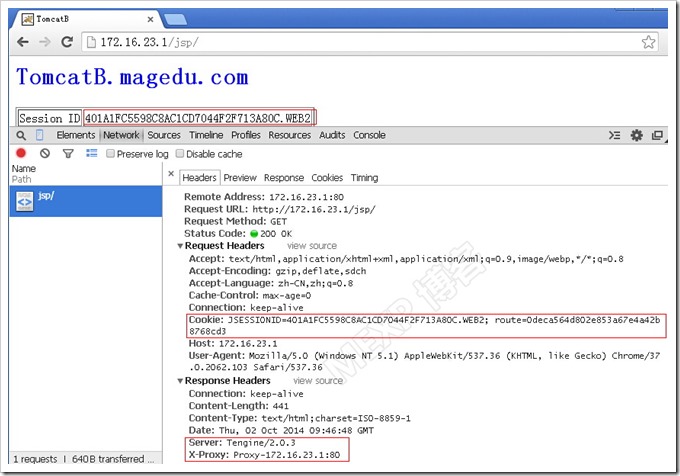The height and width of the screenshot is (476, 680).
Task: Click the Cookie JSESSIONID header value
Action: coord(425,326)
